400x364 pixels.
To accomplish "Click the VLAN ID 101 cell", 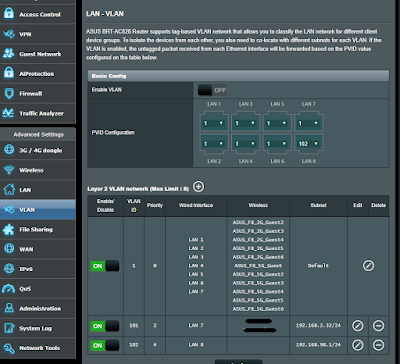I will (134, 325).
